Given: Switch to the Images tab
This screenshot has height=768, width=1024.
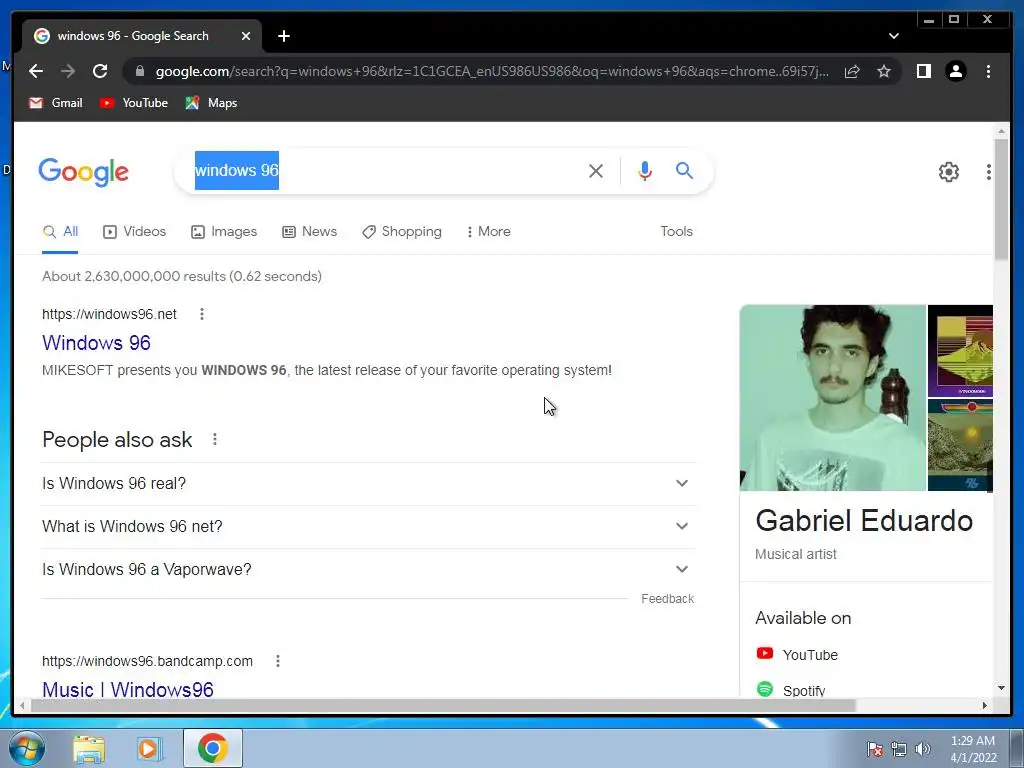Looking at the screenshot, I should (x=224, y=232).
